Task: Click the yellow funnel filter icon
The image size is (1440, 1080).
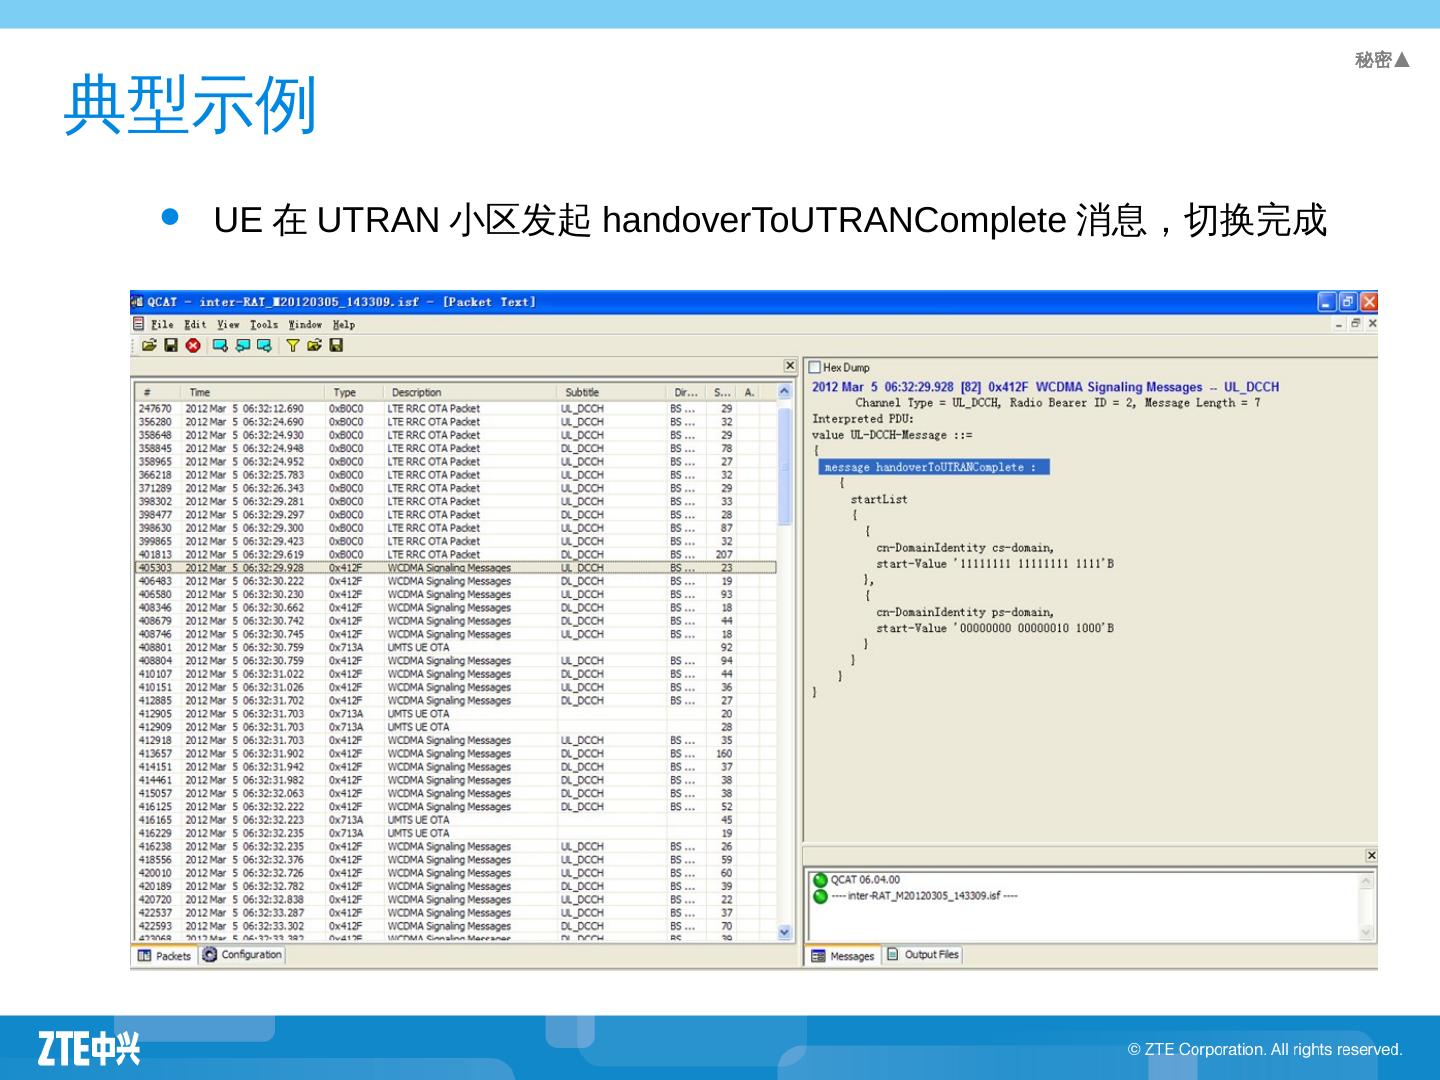Action: [293, 345]
